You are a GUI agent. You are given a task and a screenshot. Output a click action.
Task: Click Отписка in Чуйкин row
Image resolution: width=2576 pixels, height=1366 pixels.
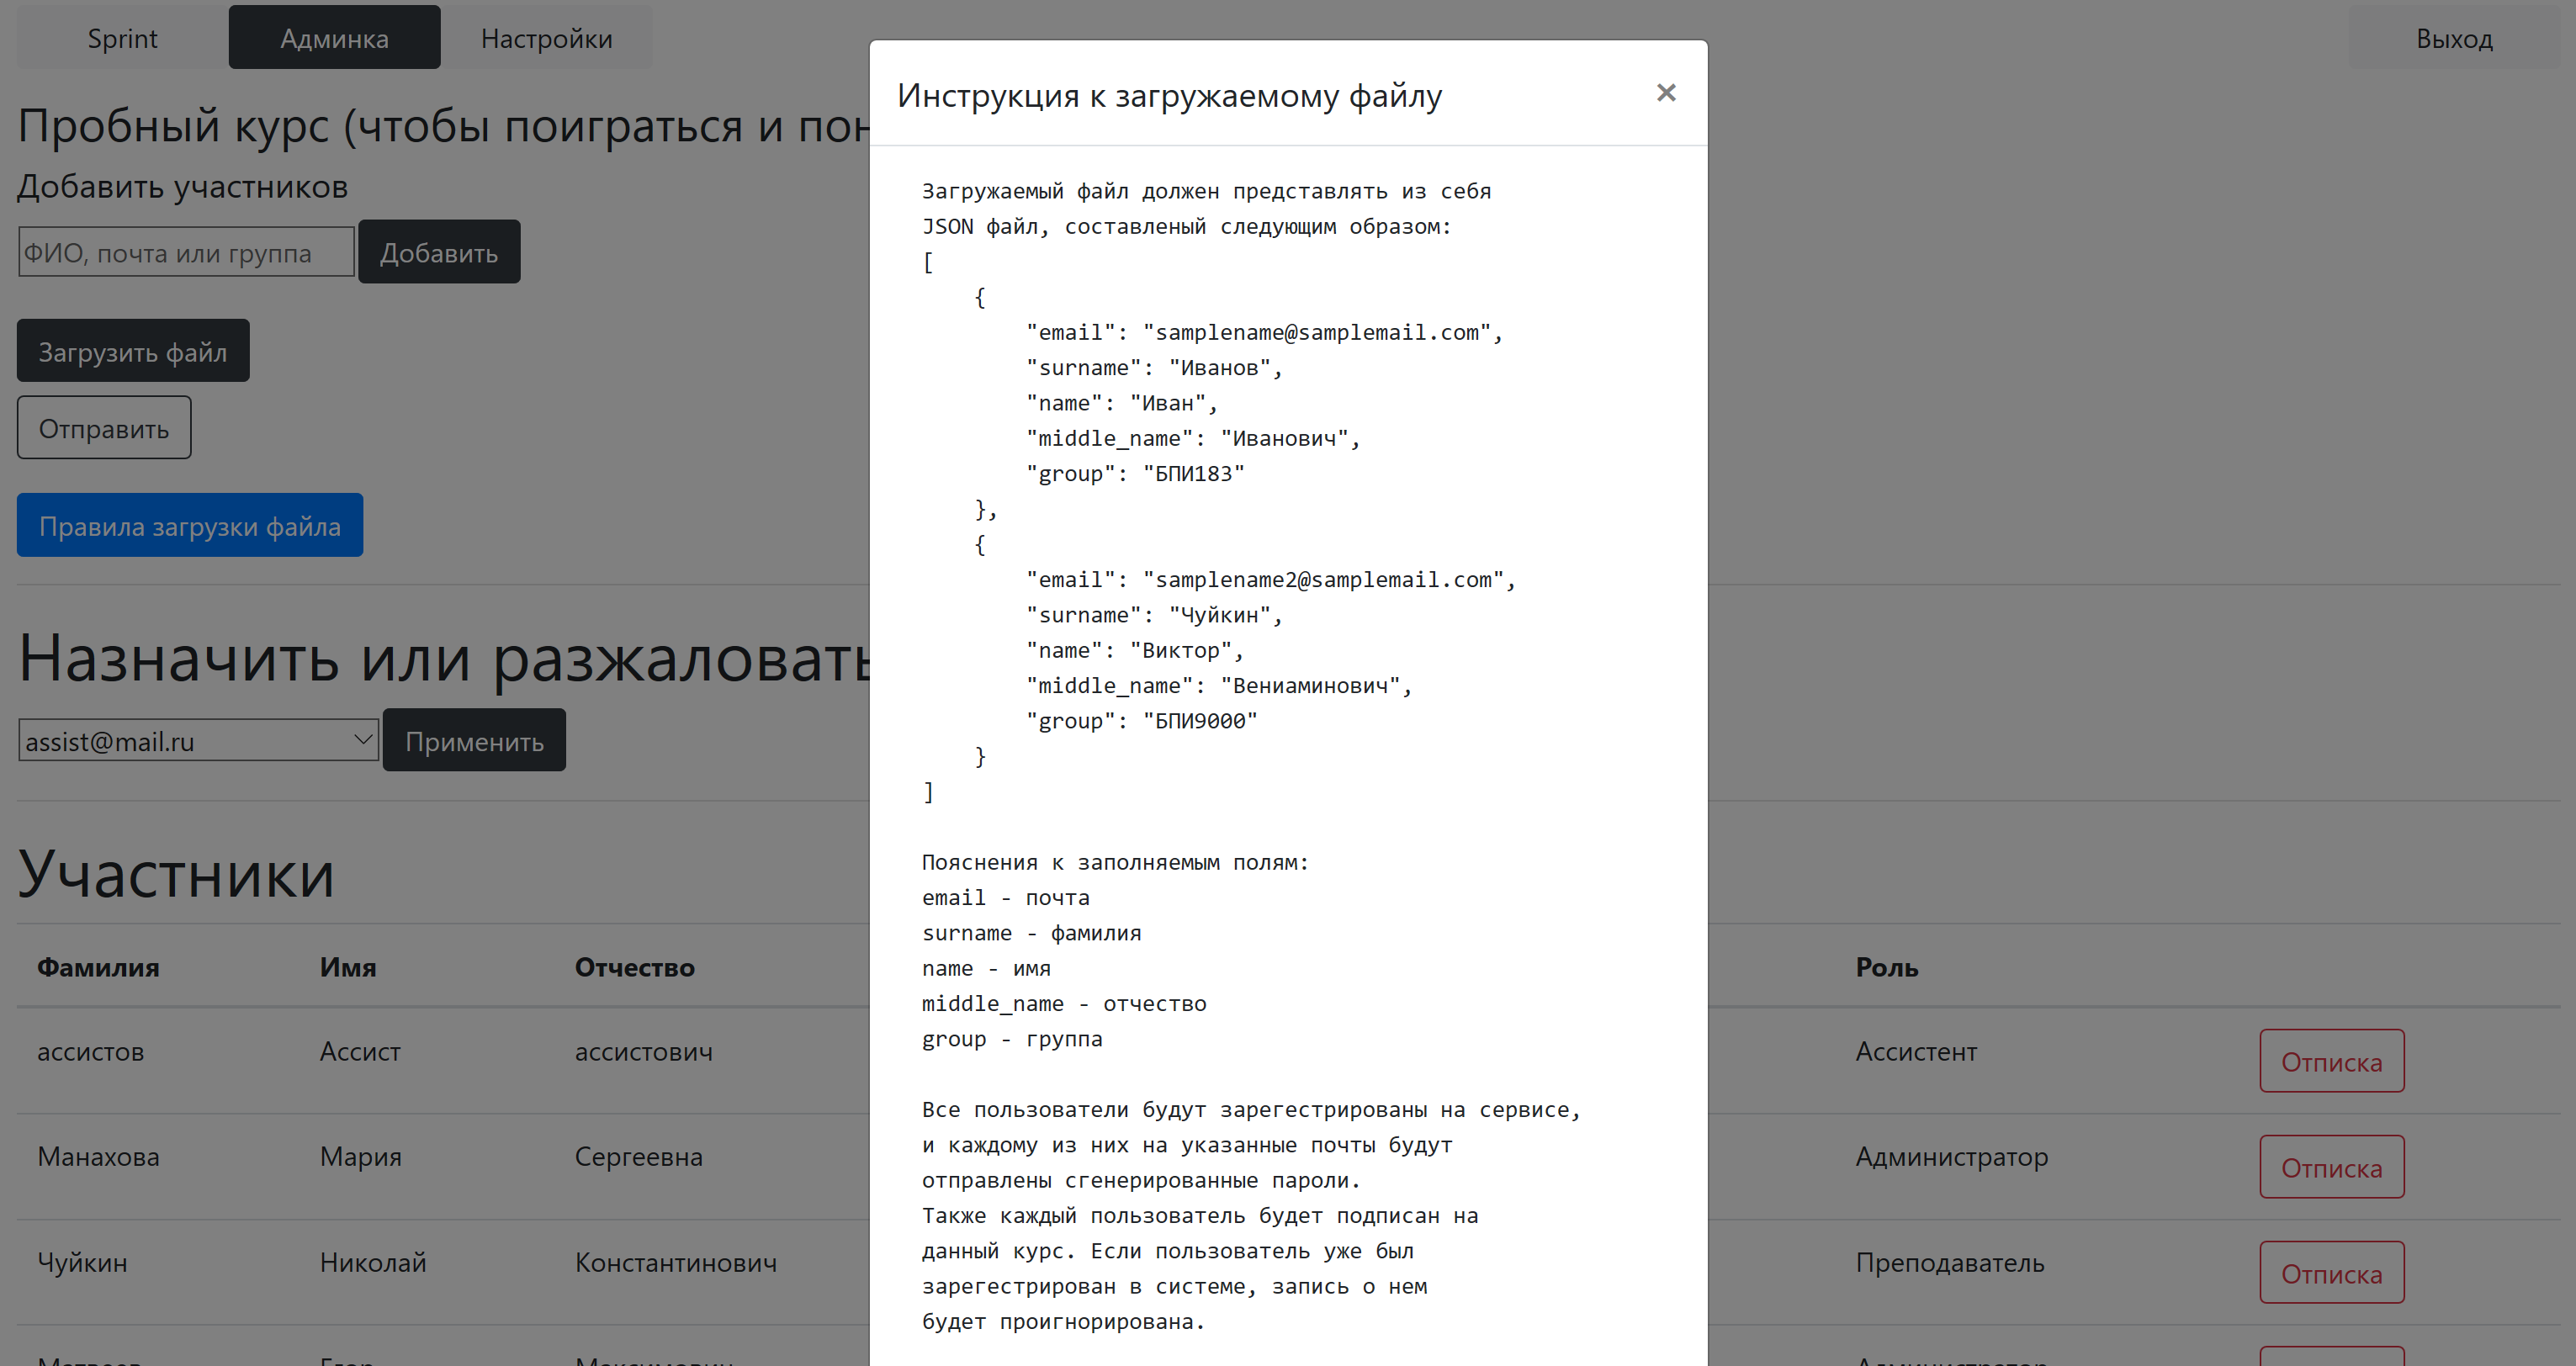[2331, 1273]
